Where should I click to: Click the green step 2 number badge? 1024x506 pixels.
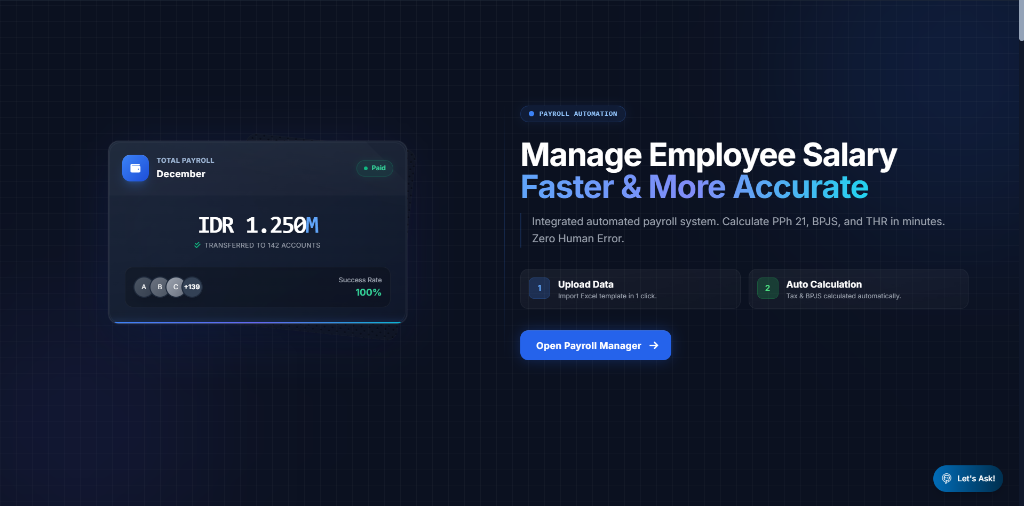(x=767, y=288)
